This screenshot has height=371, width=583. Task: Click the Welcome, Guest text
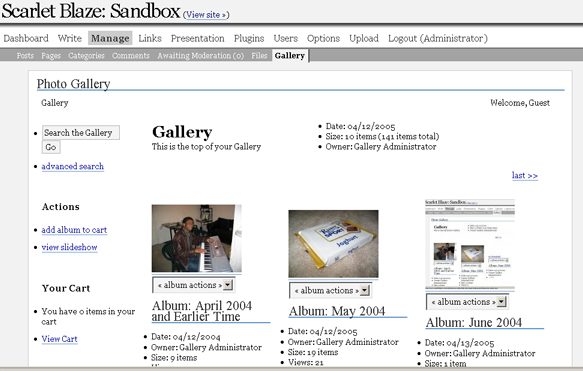tap(520, 103)
